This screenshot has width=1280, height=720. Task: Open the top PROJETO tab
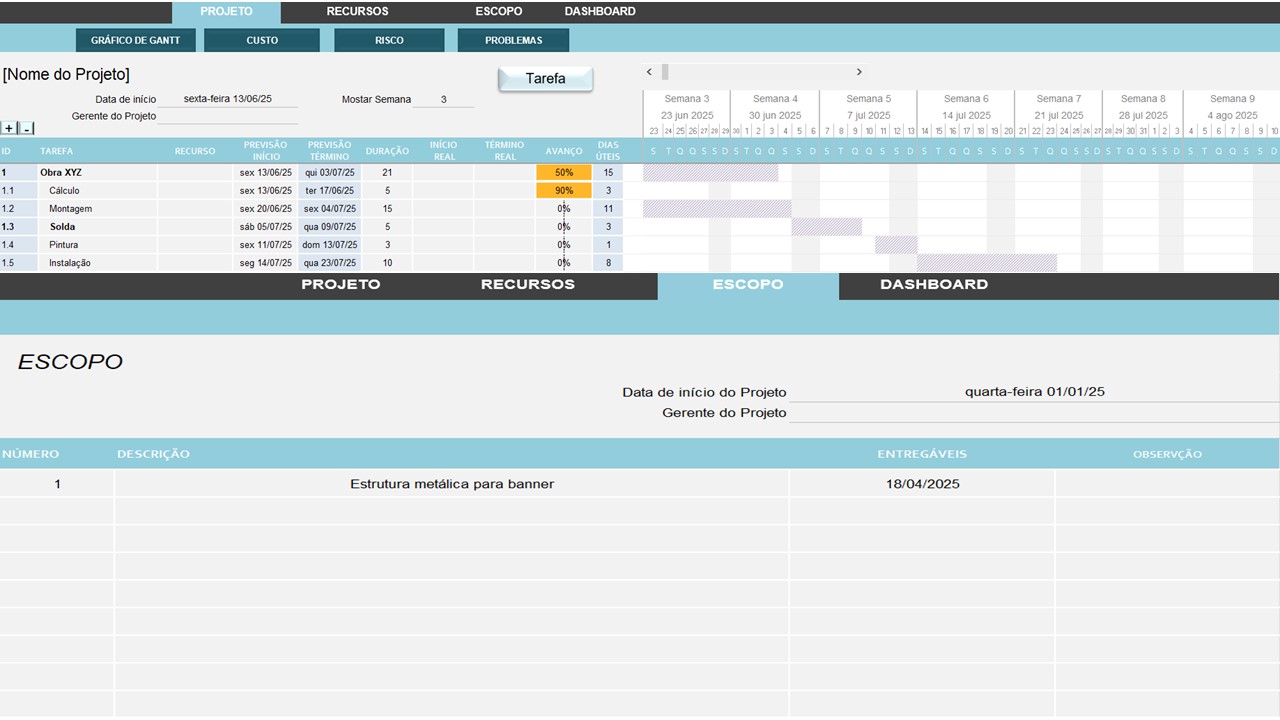pyautogui.click(x=226, y=12)
